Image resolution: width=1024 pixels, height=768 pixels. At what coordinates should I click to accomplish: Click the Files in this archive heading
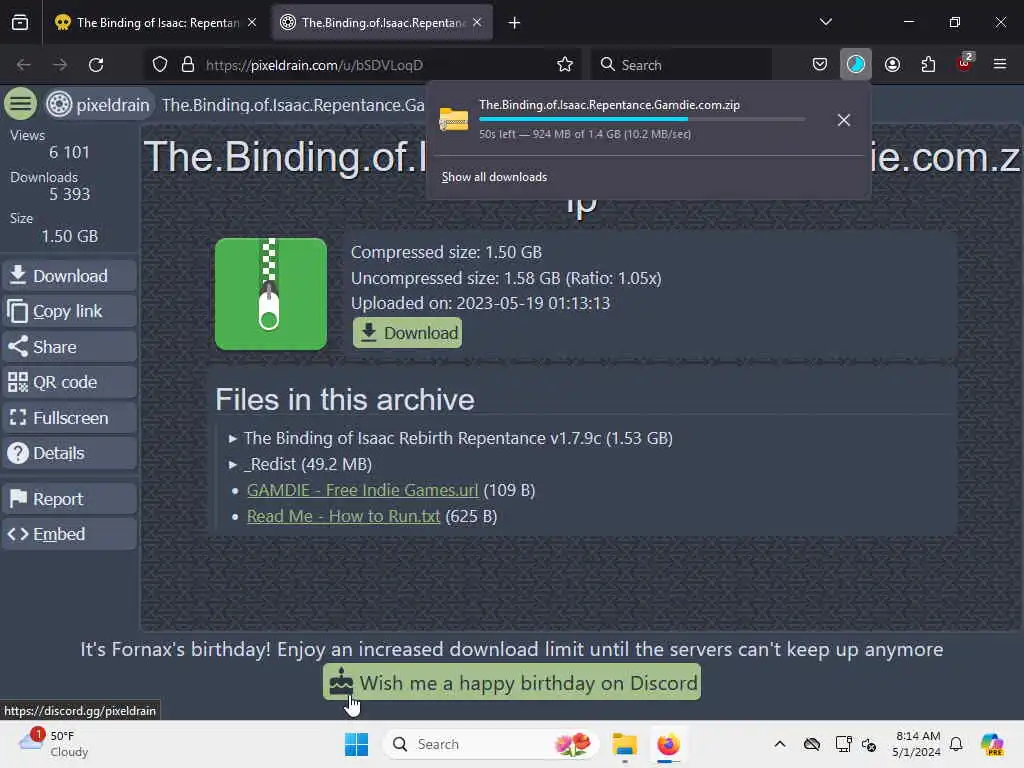(x=345, y=400)
